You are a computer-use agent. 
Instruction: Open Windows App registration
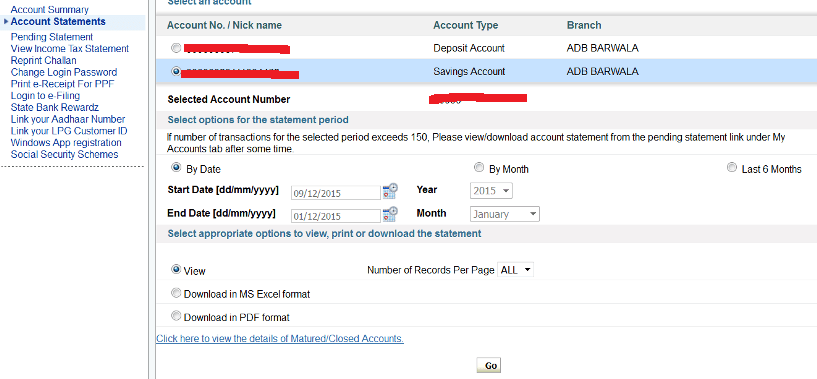pos(66,142)
